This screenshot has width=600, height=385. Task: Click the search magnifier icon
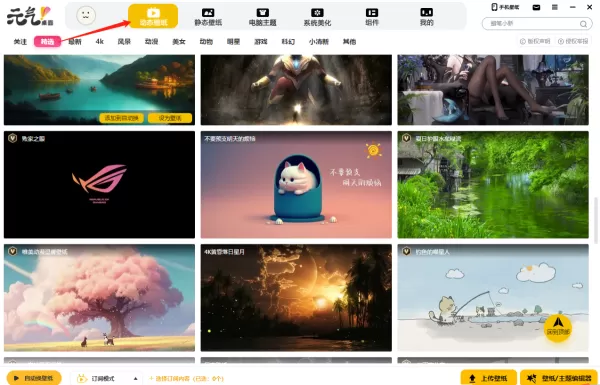coord(583,24)
